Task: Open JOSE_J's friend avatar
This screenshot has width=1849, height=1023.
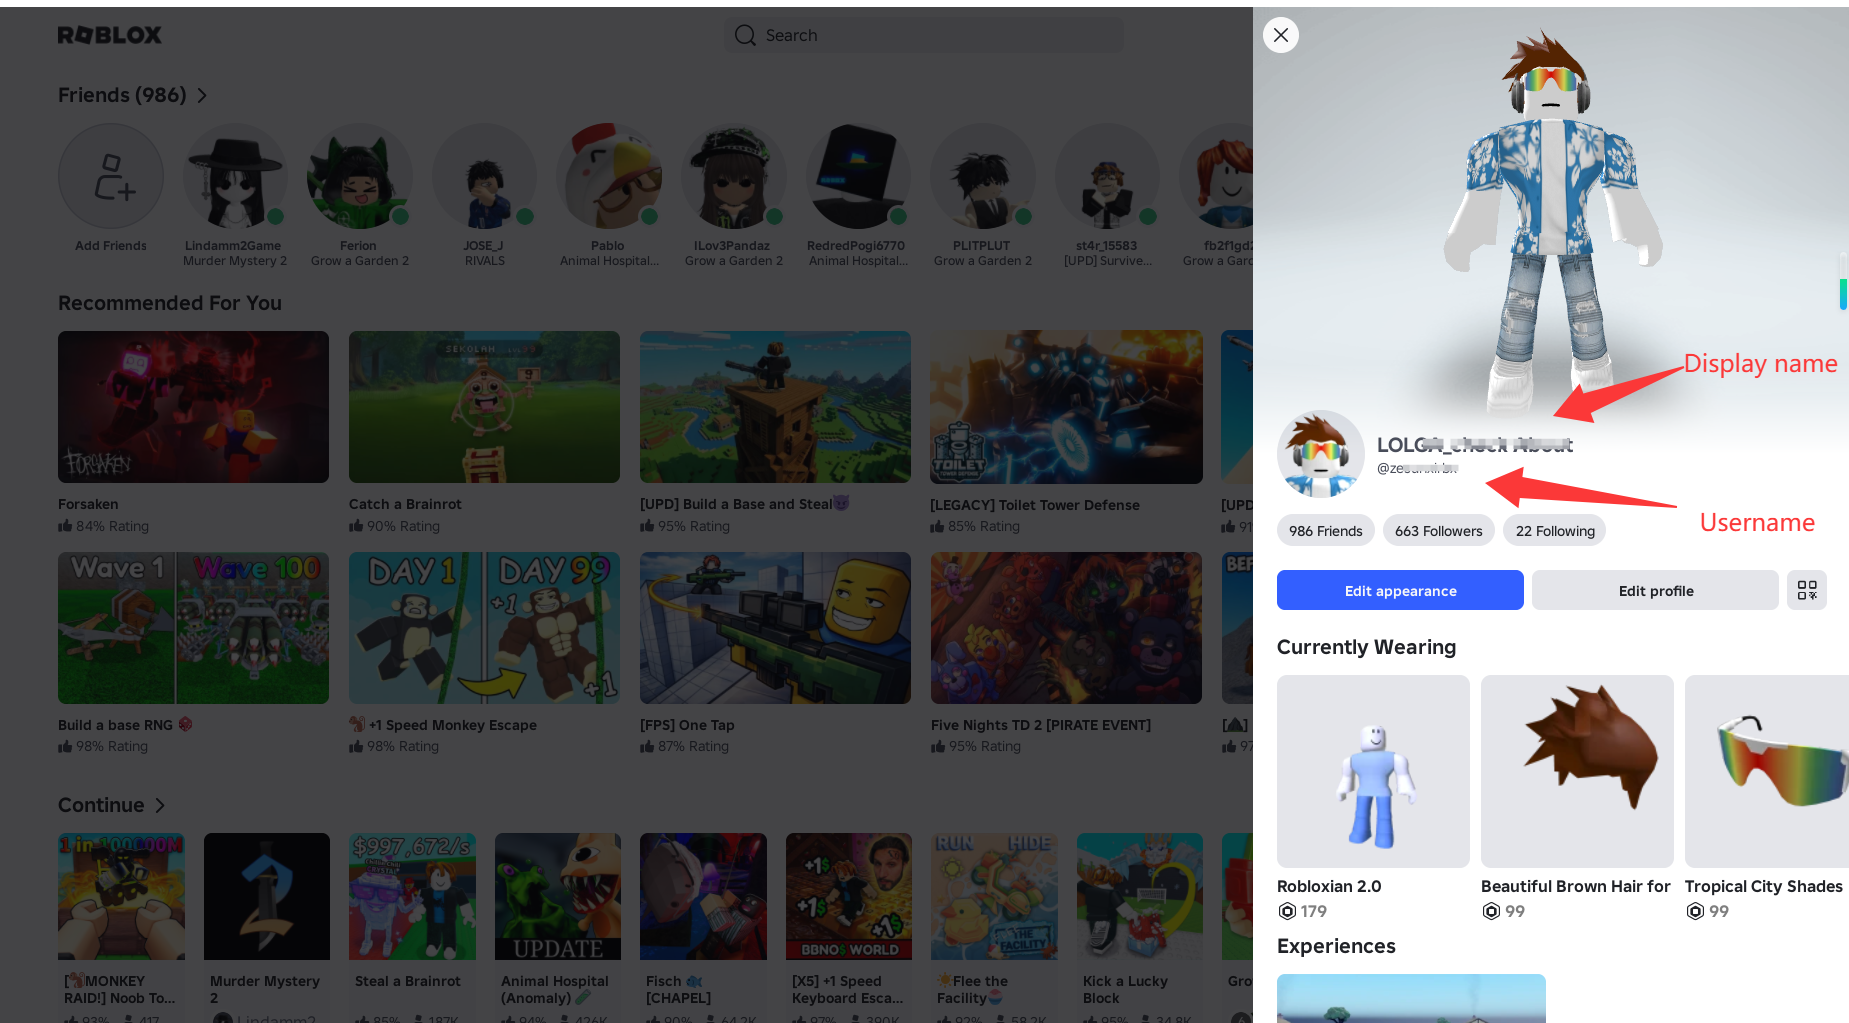Action: click(484, 176)
